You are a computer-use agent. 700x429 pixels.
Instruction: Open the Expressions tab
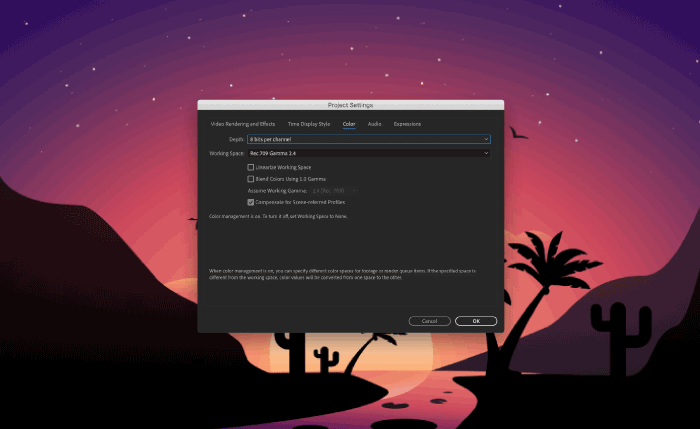(x=407, y=124)
